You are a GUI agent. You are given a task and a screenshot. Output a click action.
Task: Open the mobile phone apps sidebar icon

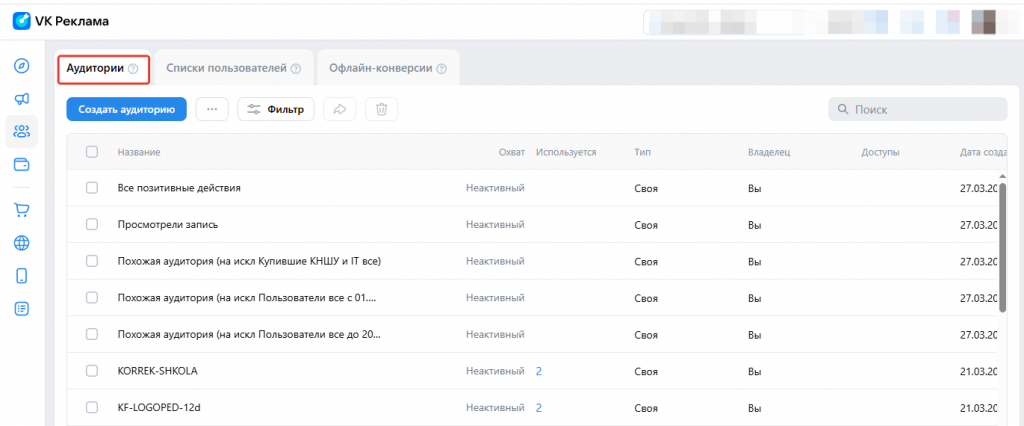click(22, 276)
